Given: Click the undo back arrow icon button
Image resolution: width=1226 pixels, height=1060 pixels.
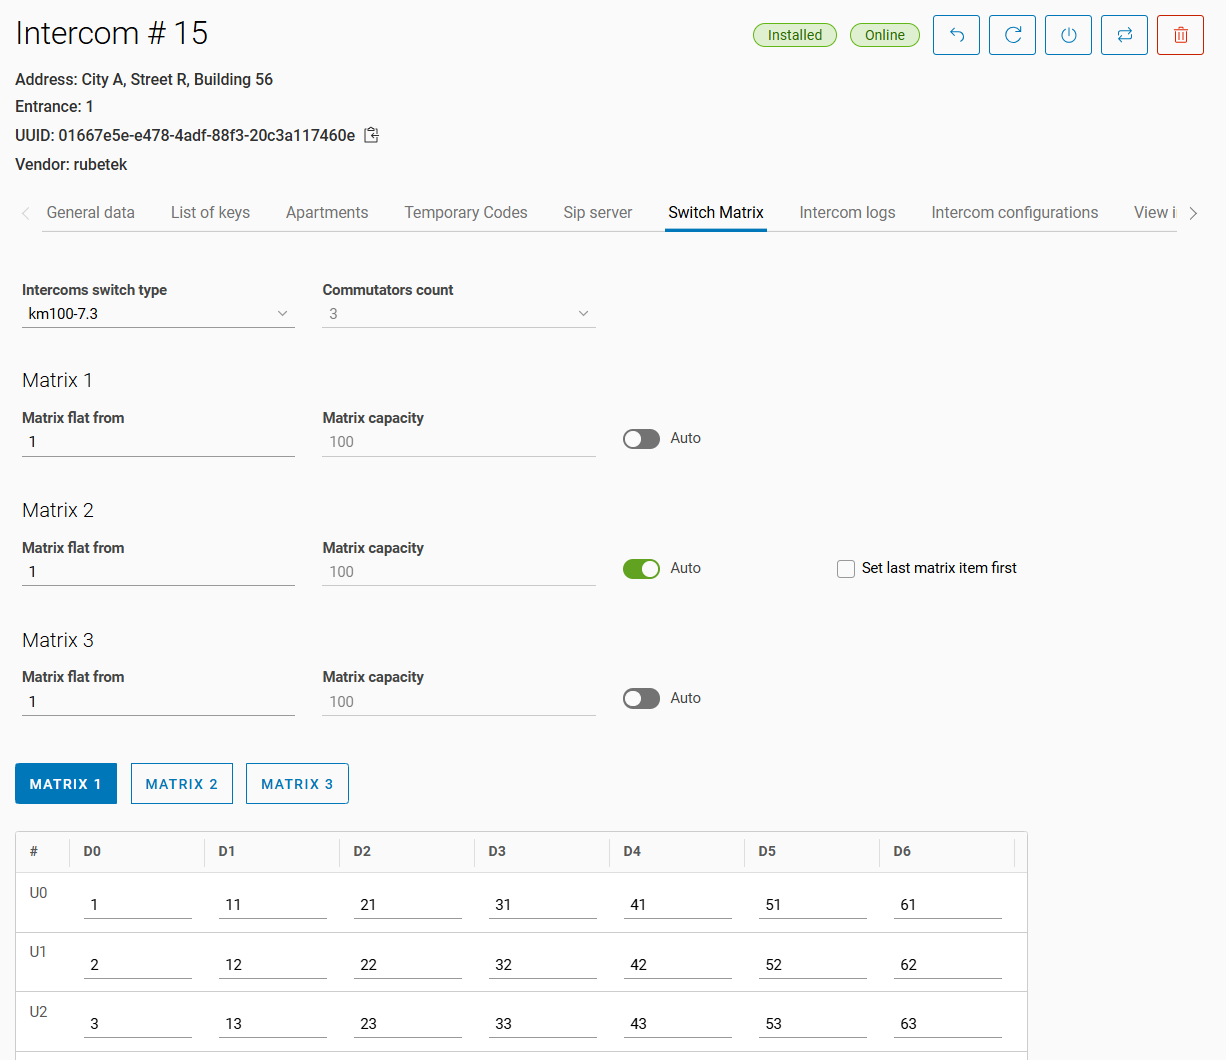Looking at the screenshot, I should [956, 35].
